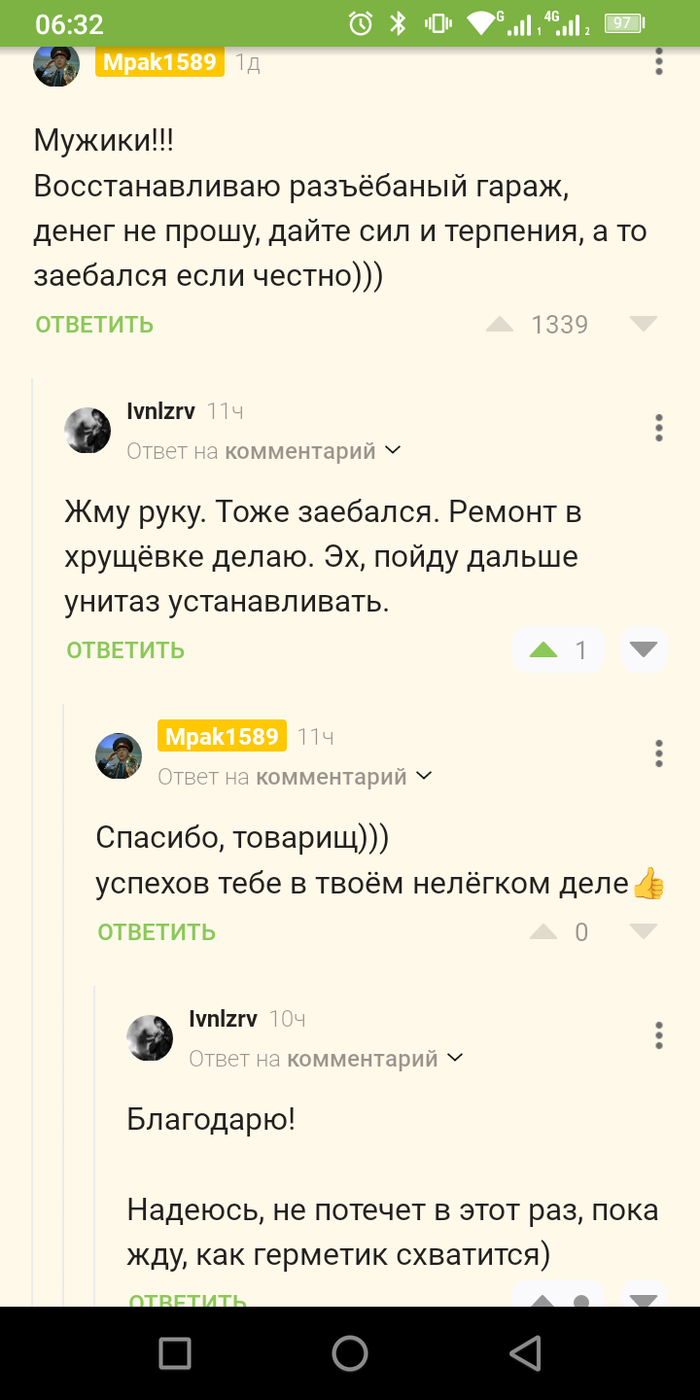Open Mpak1589's profile via their username
The width and height of the screenshot is (700, 1400).
coord(158,62)
